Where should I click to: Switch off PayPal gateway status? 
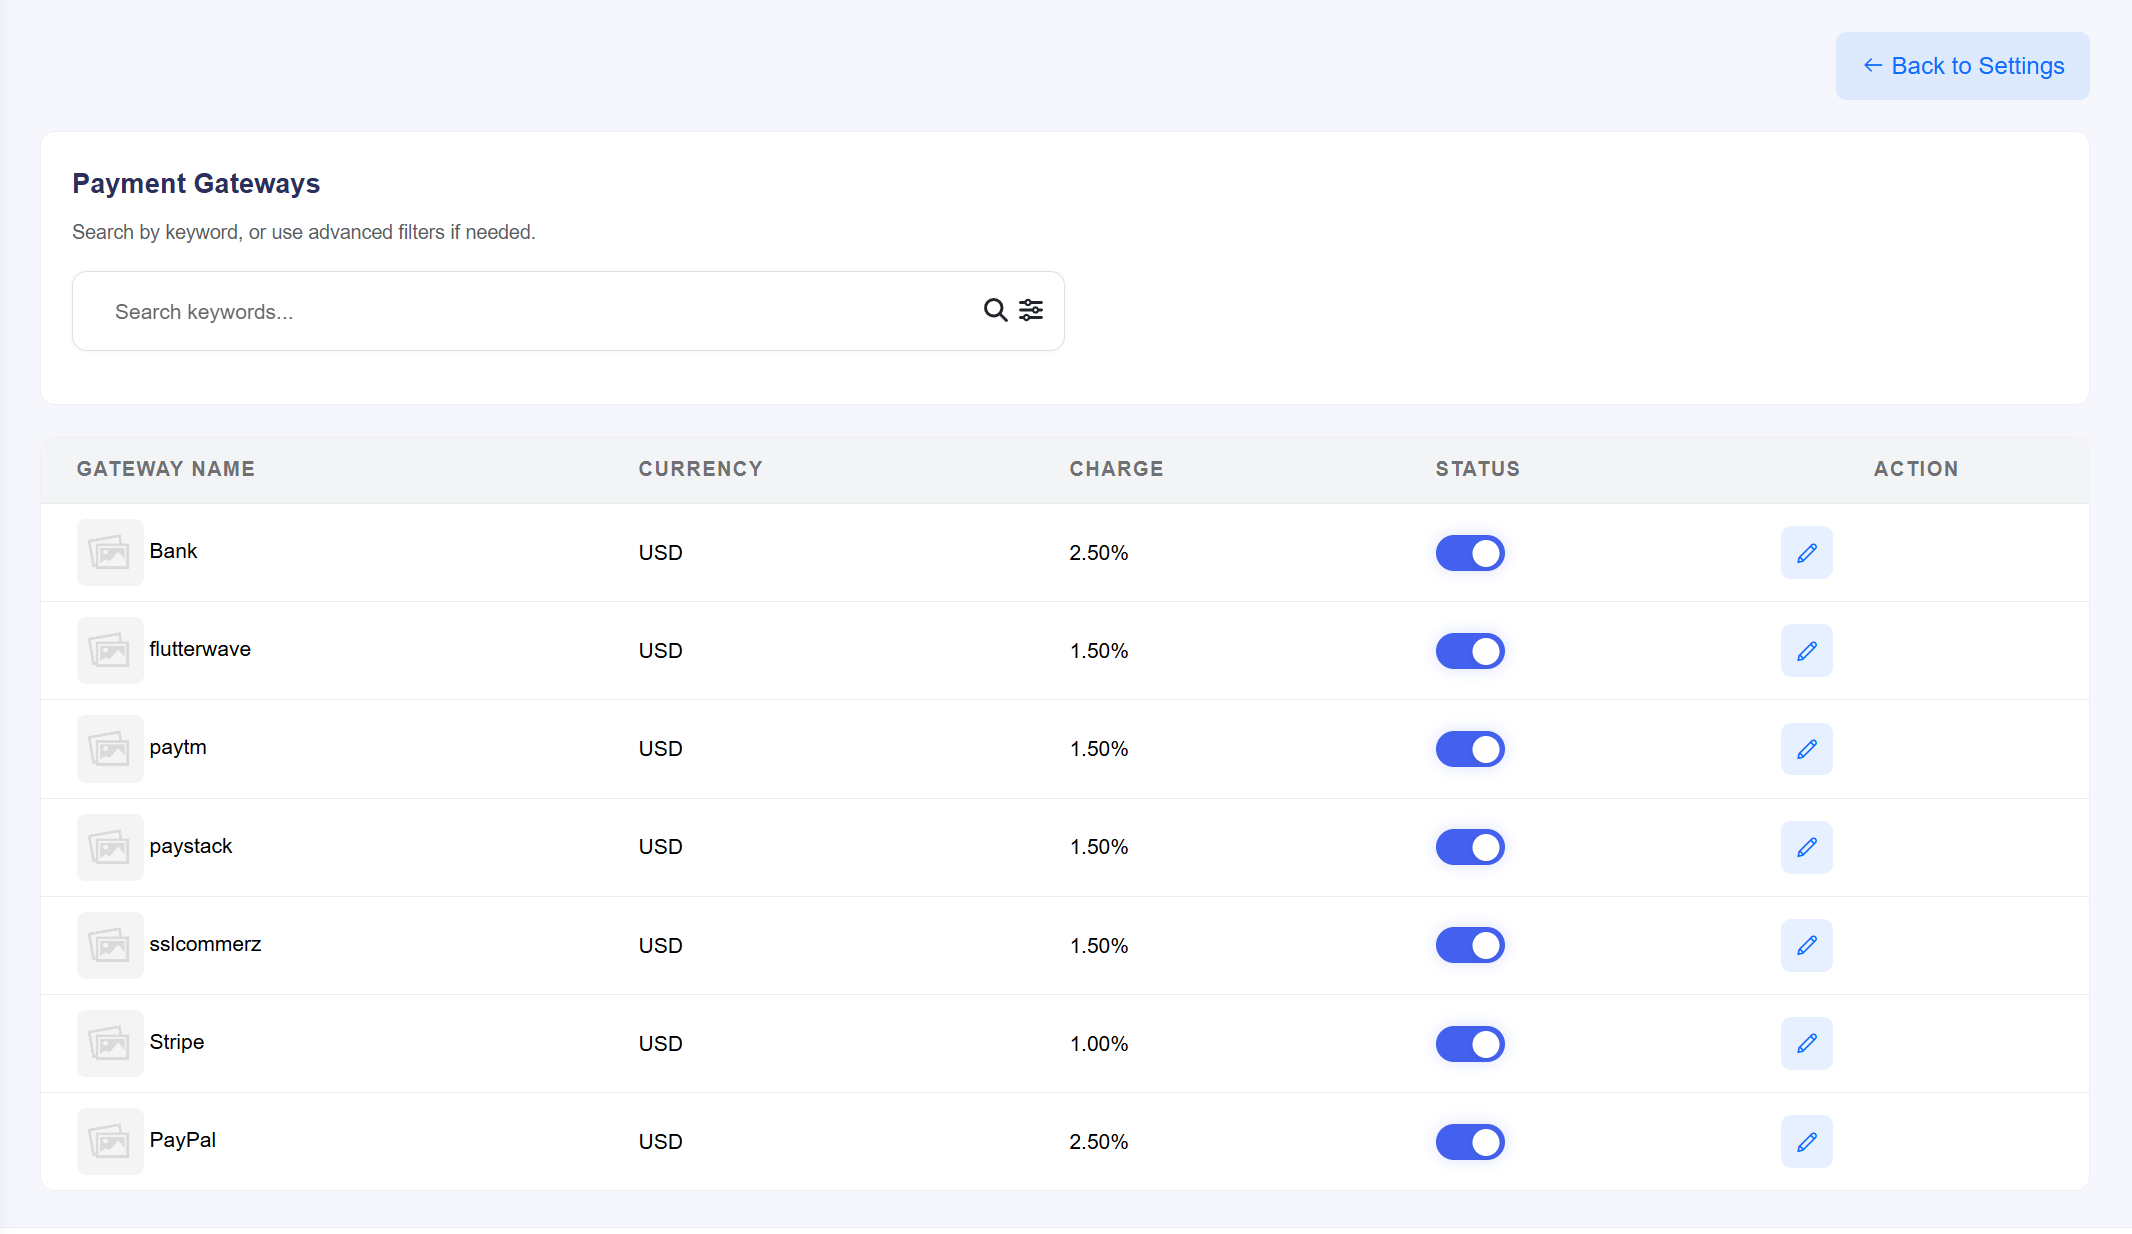(1470, 1141)
